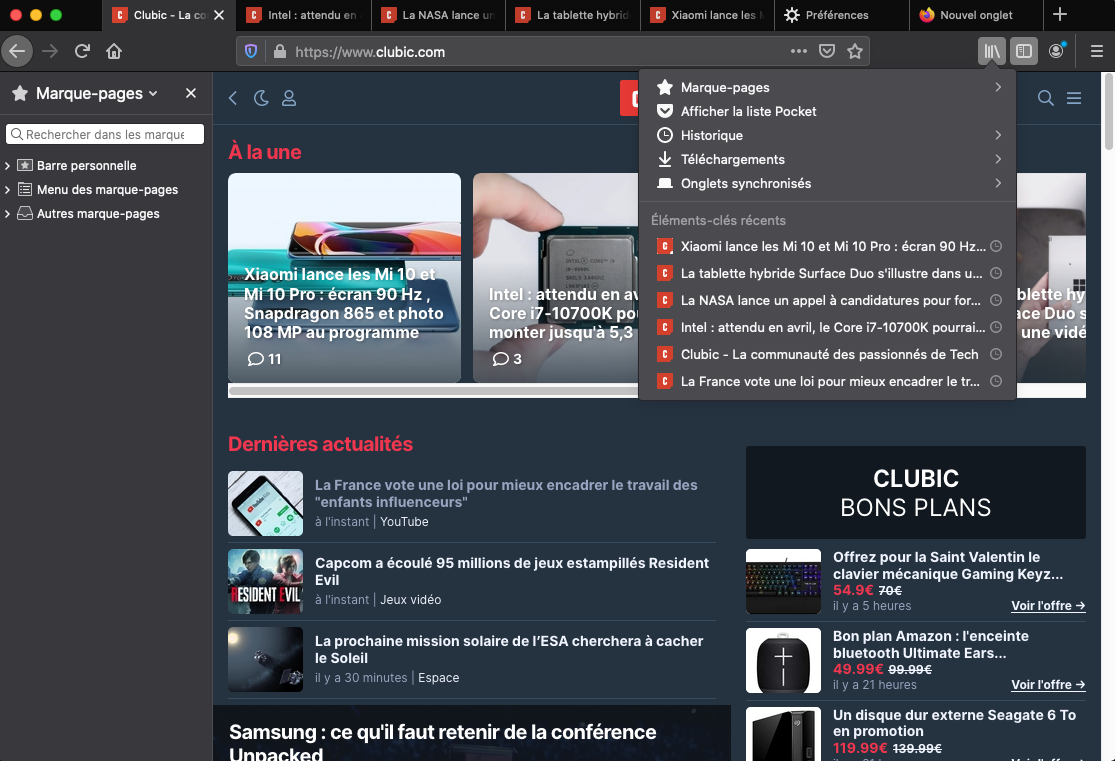The width and height of the screenshot is (1115, 761).
Task: Open comments bubble with 11 on Xiaomi card
Action: click(x=264, y=359)
